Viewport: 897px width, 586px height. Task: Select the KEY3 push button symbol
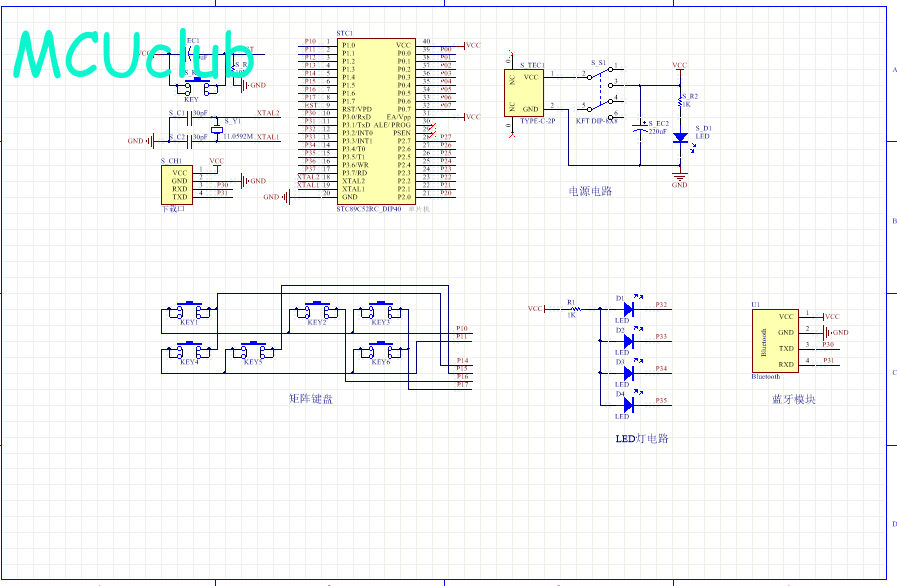(x=381, y=311)
